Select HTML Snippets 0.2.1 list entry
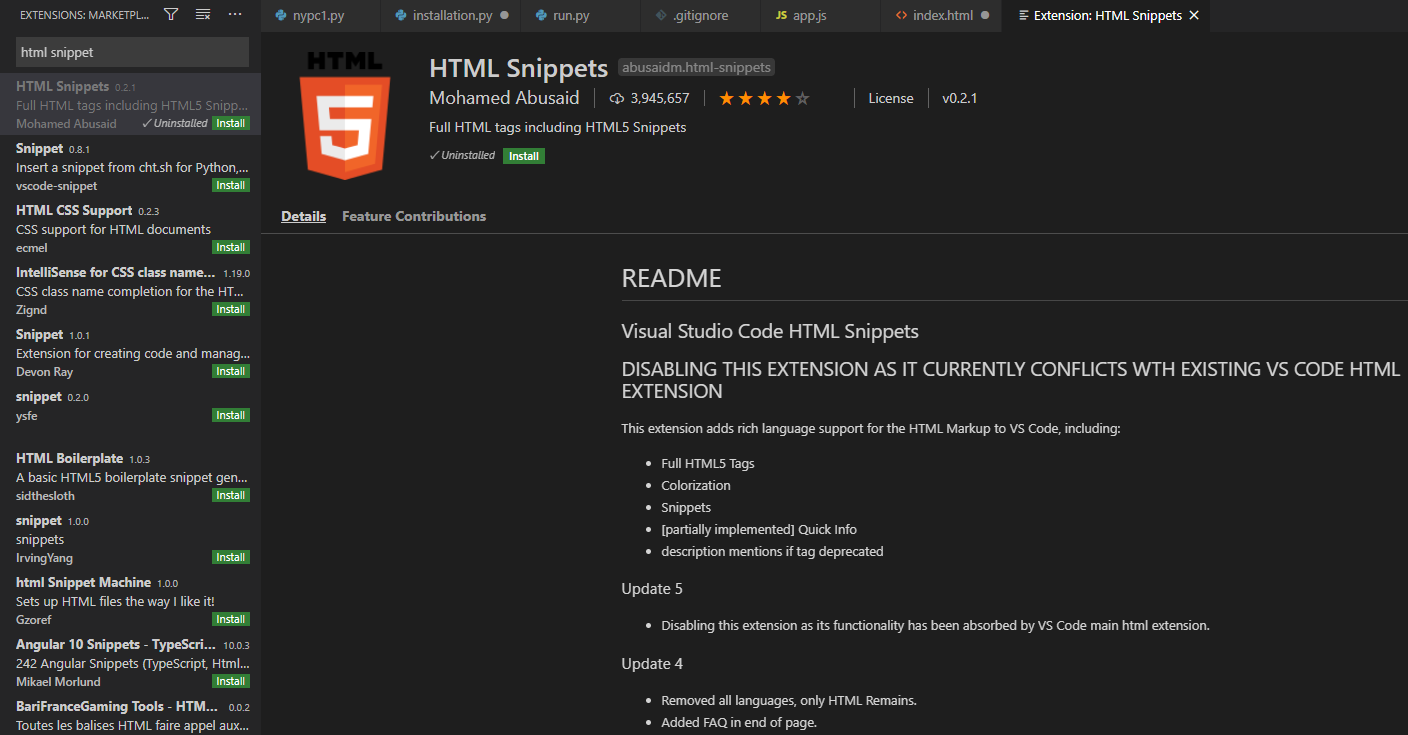The width and height of the screenshot is (1408, 735). [x=130, y=104]
